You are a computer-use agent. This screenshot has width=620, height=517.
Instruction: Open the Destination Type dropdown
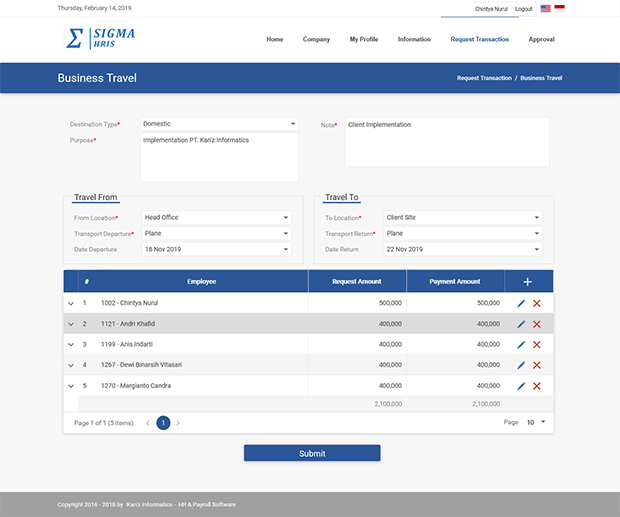click(219, 124)
